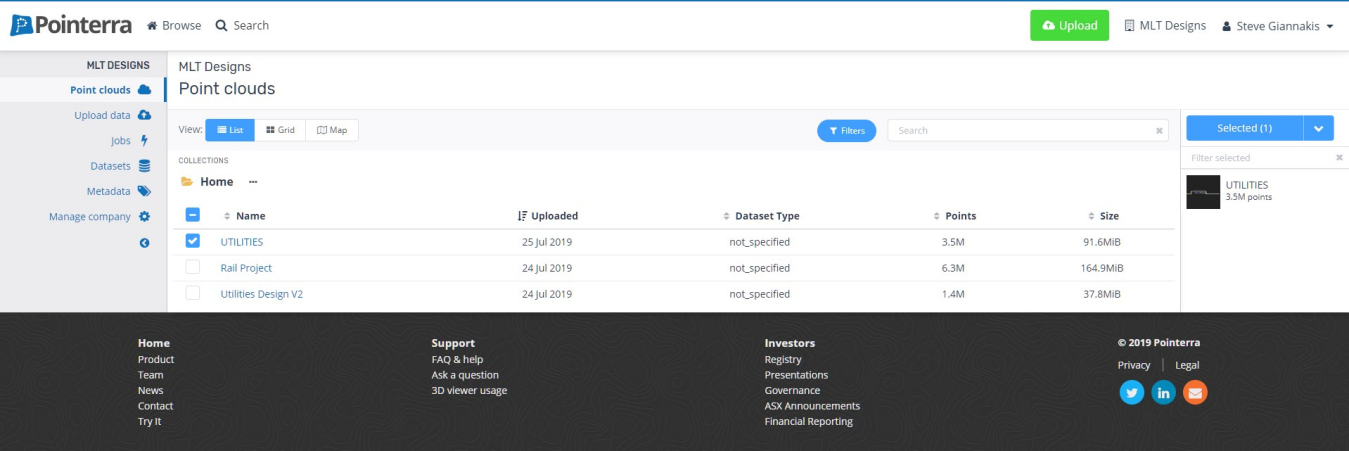The width and height of the screenshot is (1349, 451).
Task: Switch to Map view
Action: 332,130
